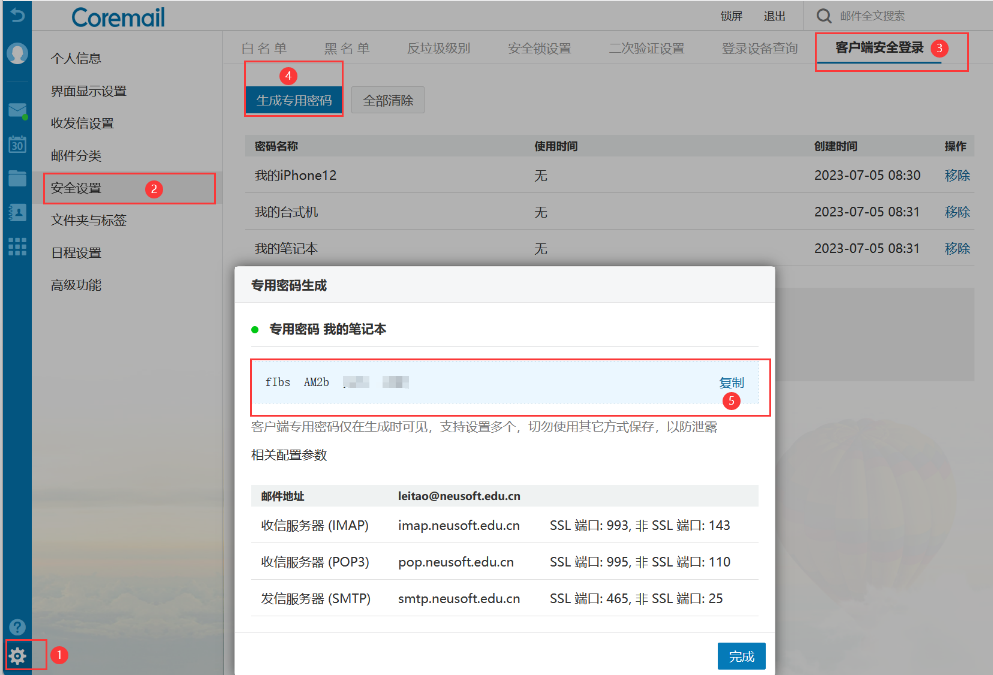Open the contacts address book icon
Screen dimensions: 993x675
[16, 212]
